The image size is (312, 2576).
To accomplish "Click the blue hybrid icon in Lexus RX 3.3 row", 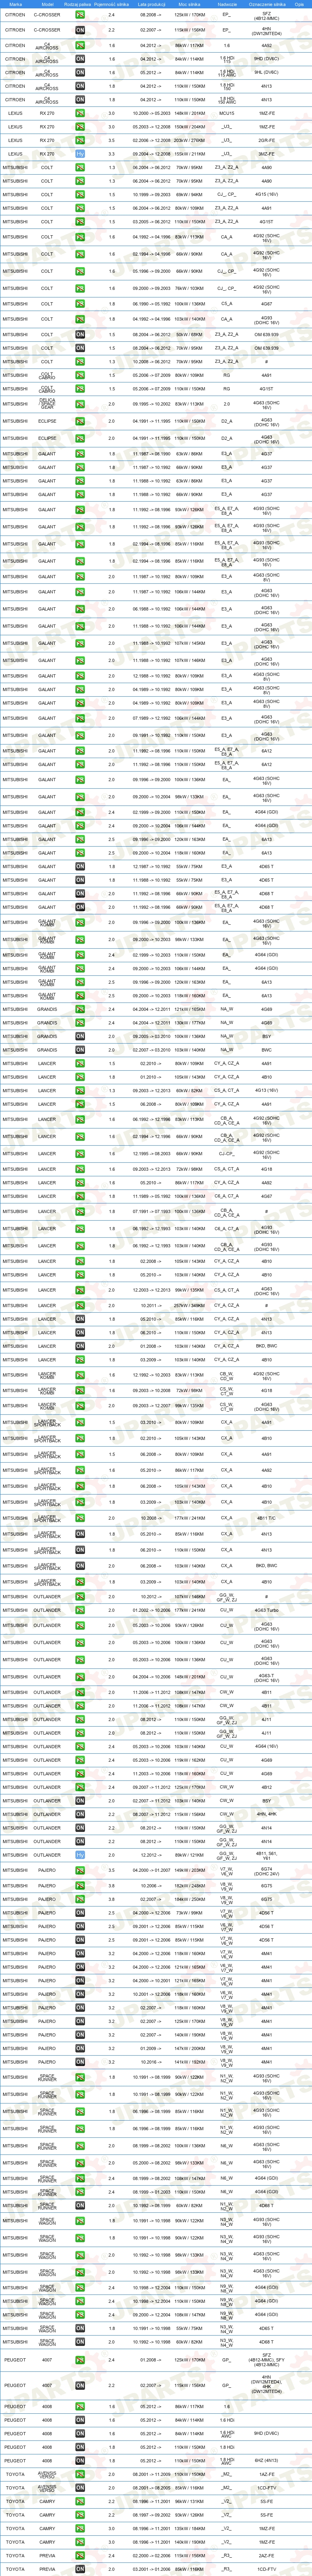I will [x=80, y=154].
